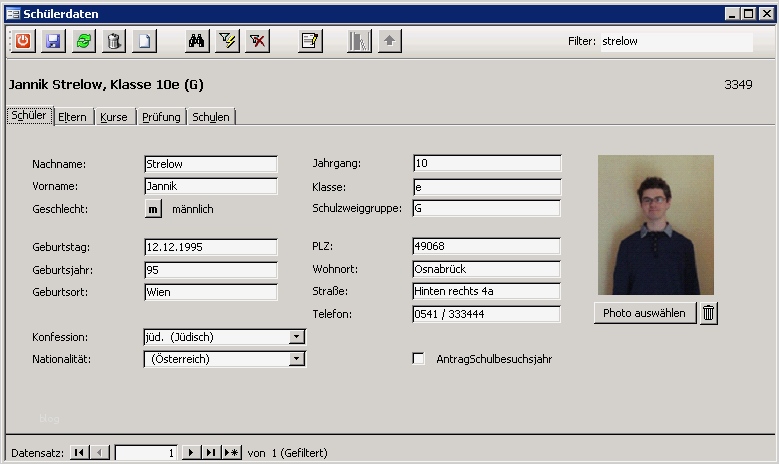Open the Schulen tab
This screenshot has width=779, height=464.
(211, 117)
